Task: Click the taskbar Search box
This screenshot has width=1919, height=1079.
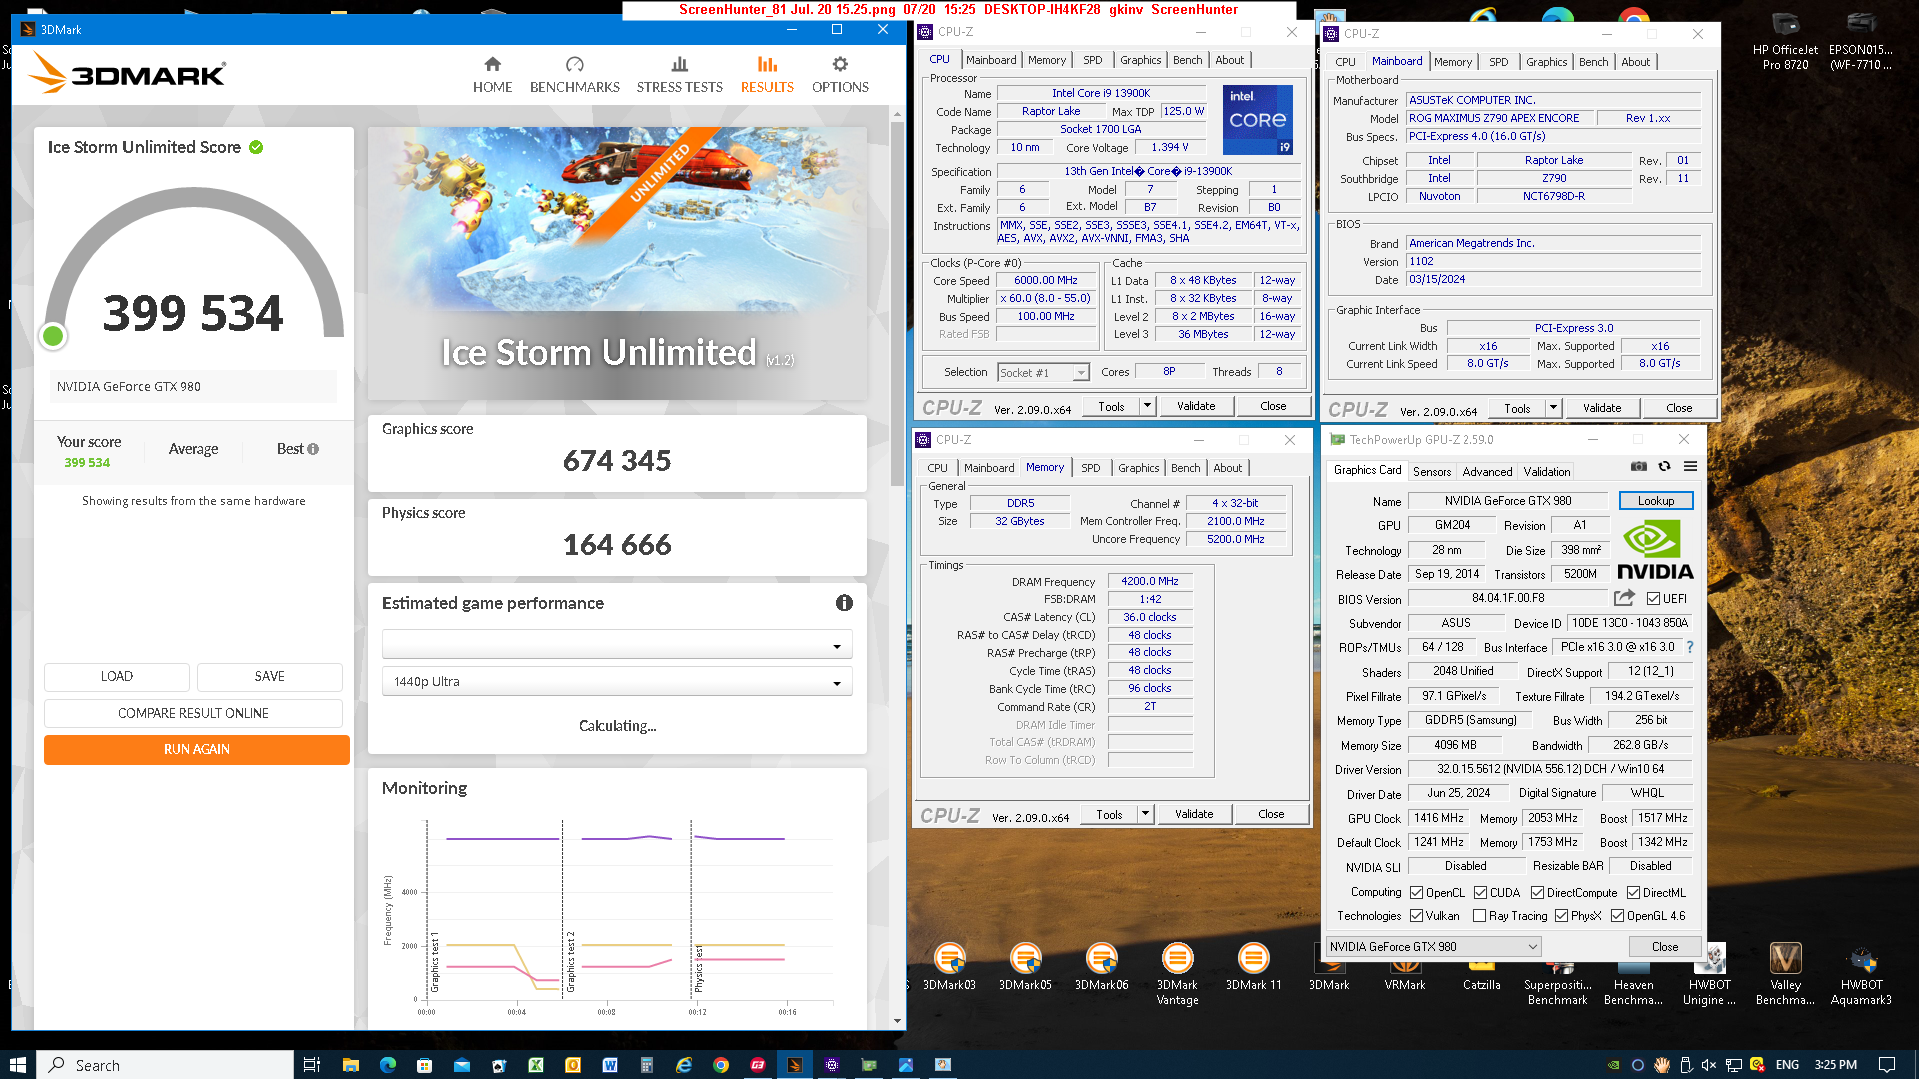Action: (166, 1065)
